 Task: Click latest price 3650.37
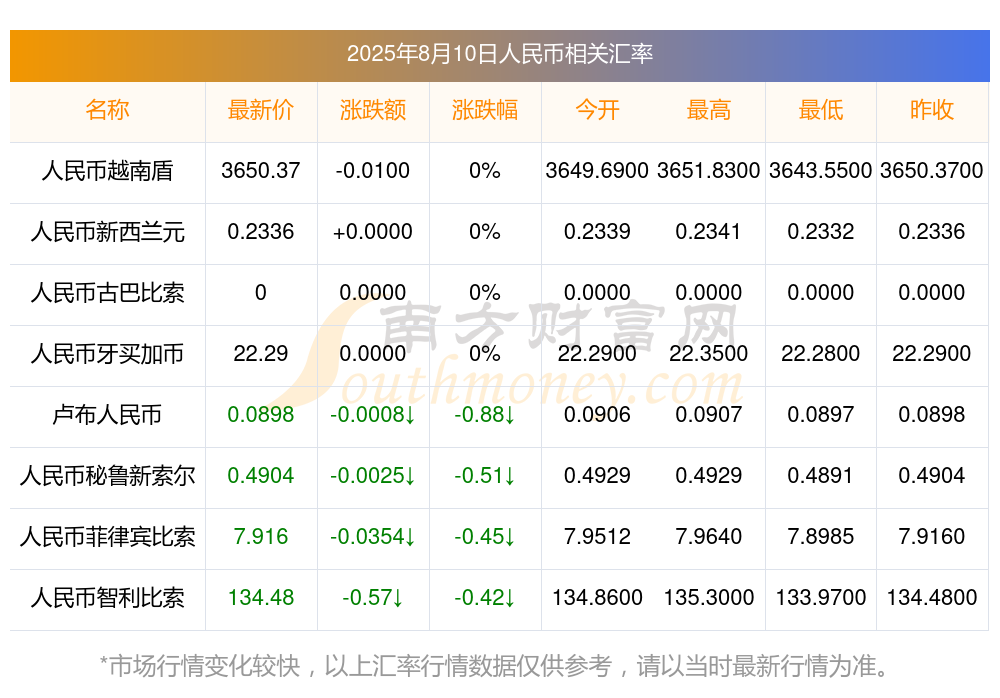click(260, 171)
